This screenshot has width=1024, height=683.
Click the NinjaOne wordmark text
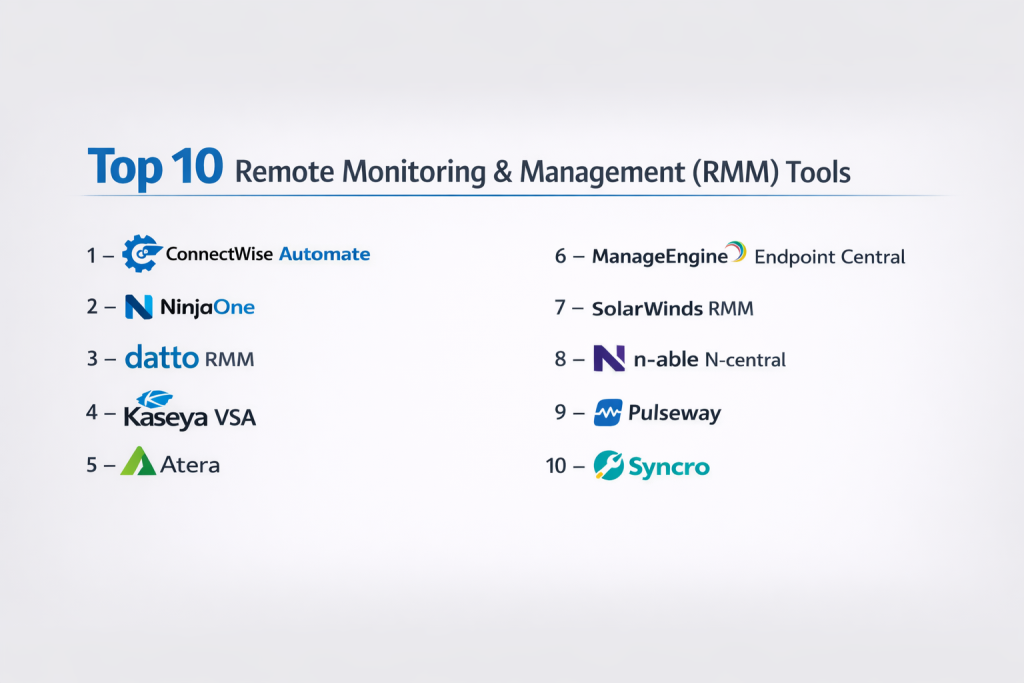[207, 308]
